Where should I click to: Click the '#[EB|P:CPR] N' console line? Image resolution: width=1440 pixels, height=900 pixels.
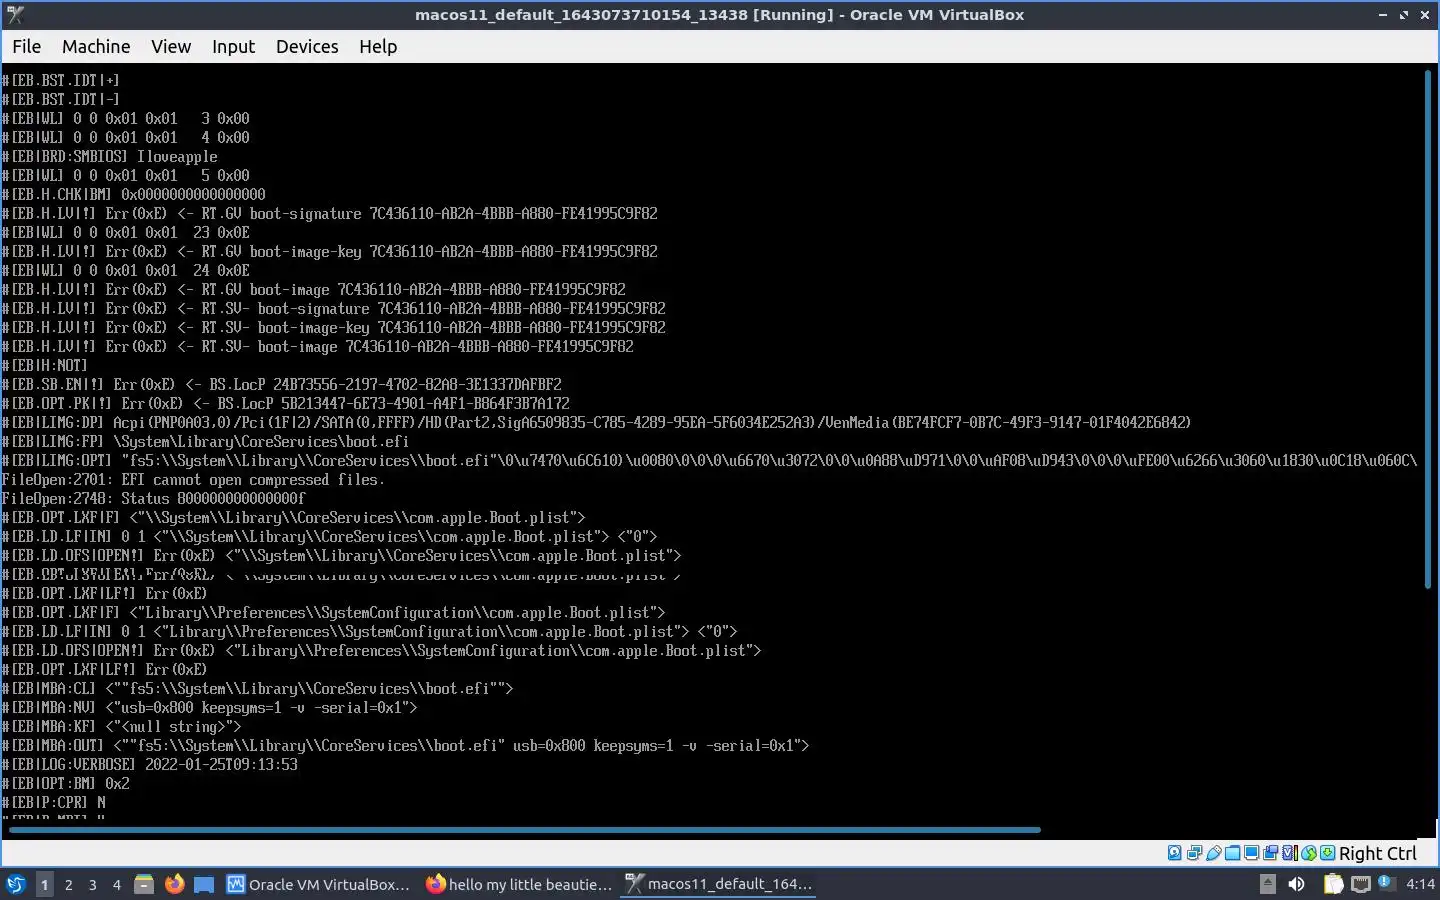tap(54, 802)
